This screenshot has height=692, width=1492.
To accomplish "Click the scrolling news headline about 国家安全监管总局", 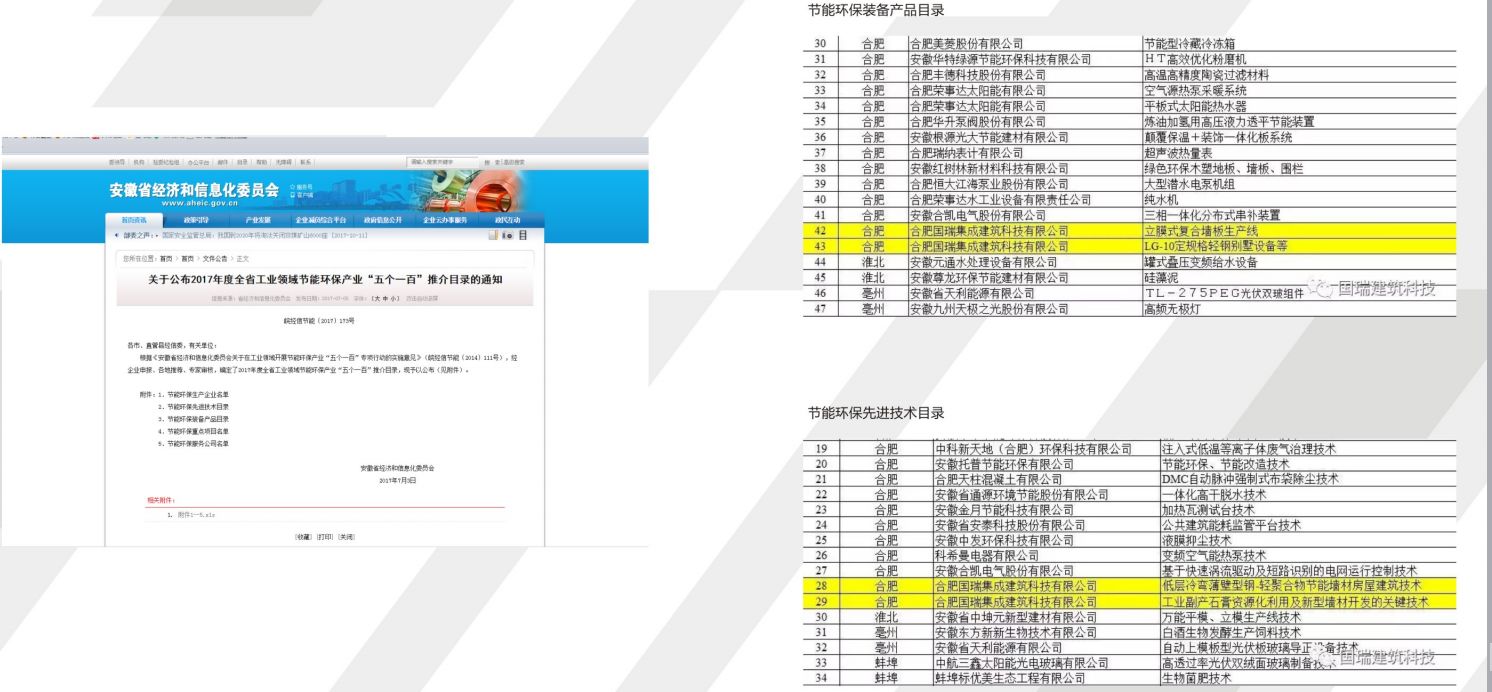I will click(x=264, y=235).
